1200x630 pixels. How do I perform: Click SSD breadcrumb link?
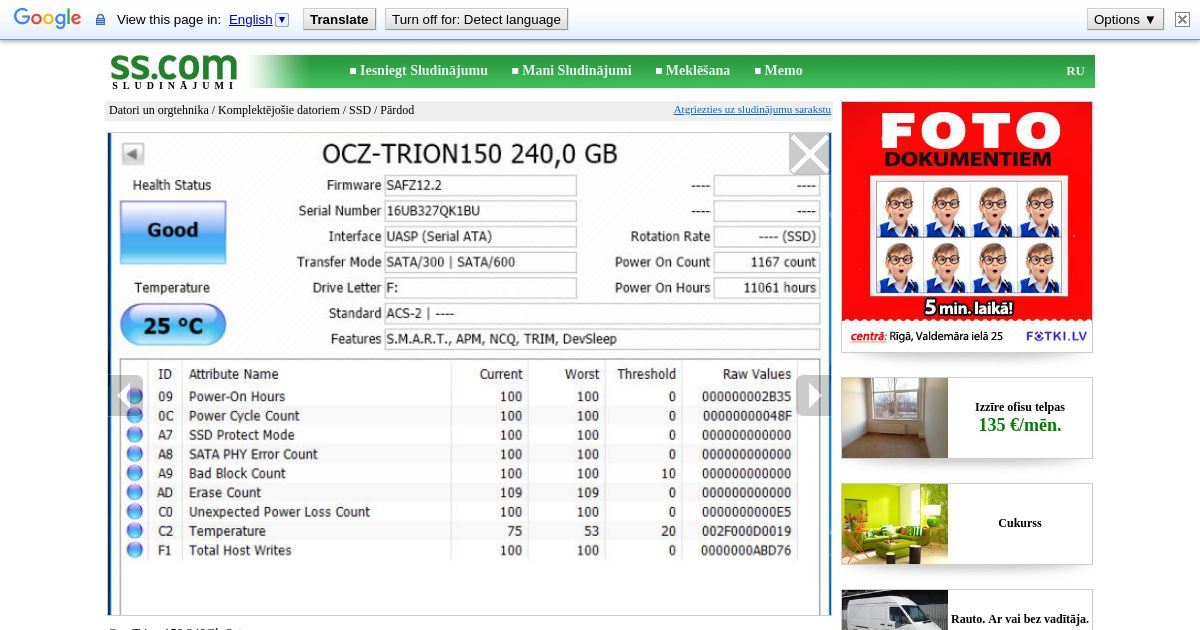click(360, 110)
